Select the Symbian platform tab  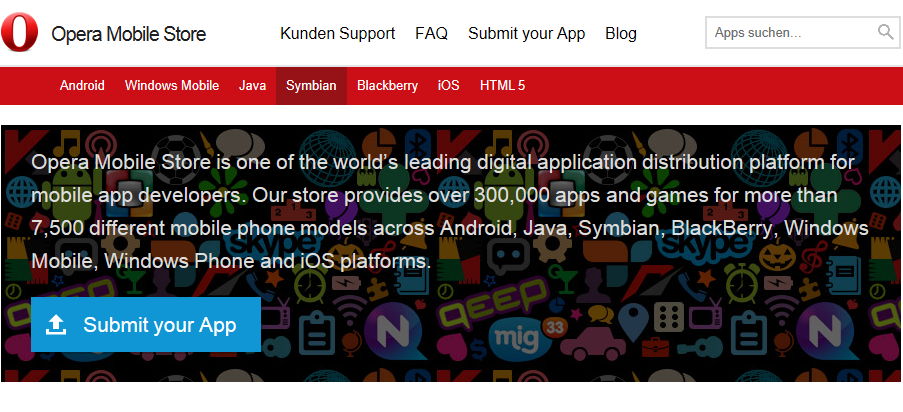311,86
